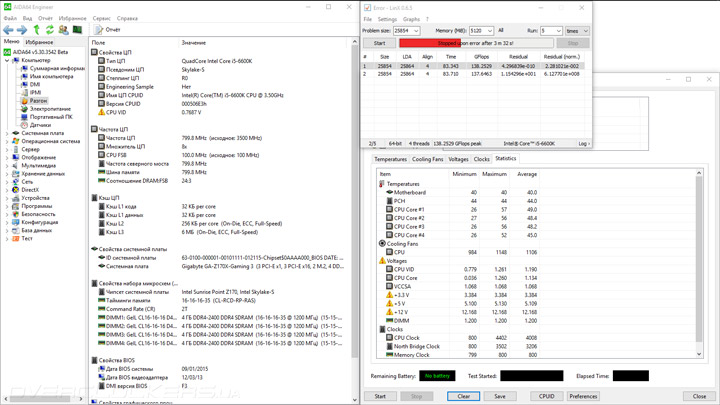Switch to the Cooling Fans tab
The height and width of the screenshot is (405, 720).
(x=428, y=159)
